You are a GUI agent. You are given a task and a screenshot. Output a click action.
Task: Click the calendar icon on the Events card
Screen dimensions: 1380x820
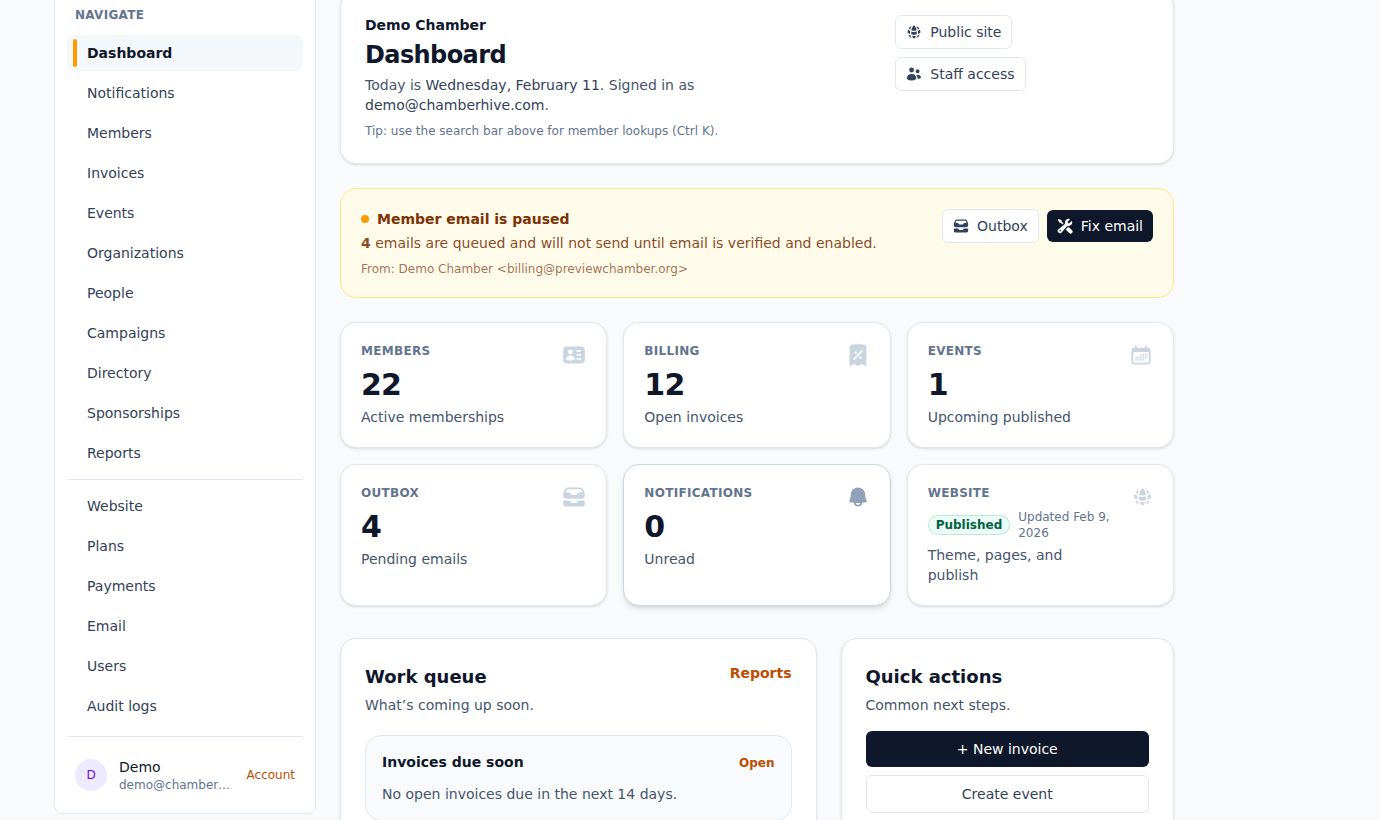tap(1141, 354)
